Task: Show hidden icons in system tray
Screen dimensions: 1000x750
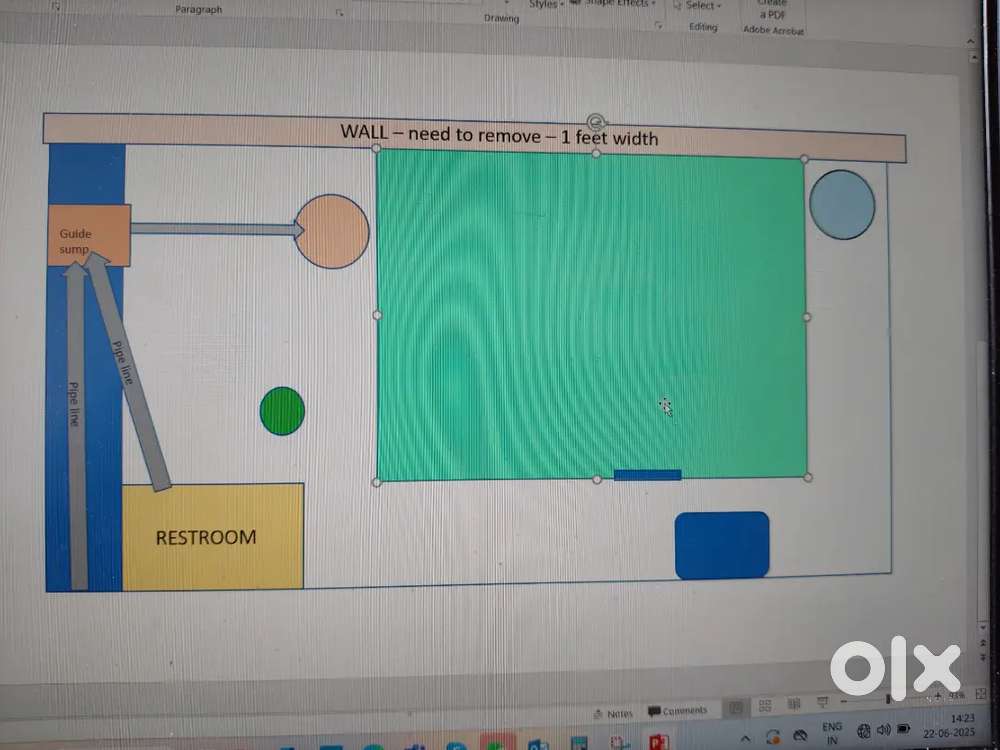Action: [744, 738]
